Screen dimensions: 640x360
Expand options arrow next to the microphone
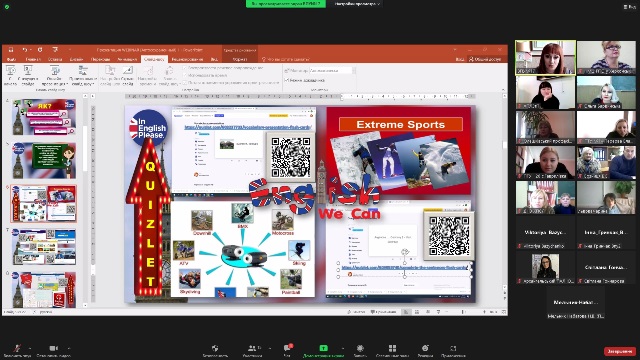pyautogui.click(x=30, y=348)
